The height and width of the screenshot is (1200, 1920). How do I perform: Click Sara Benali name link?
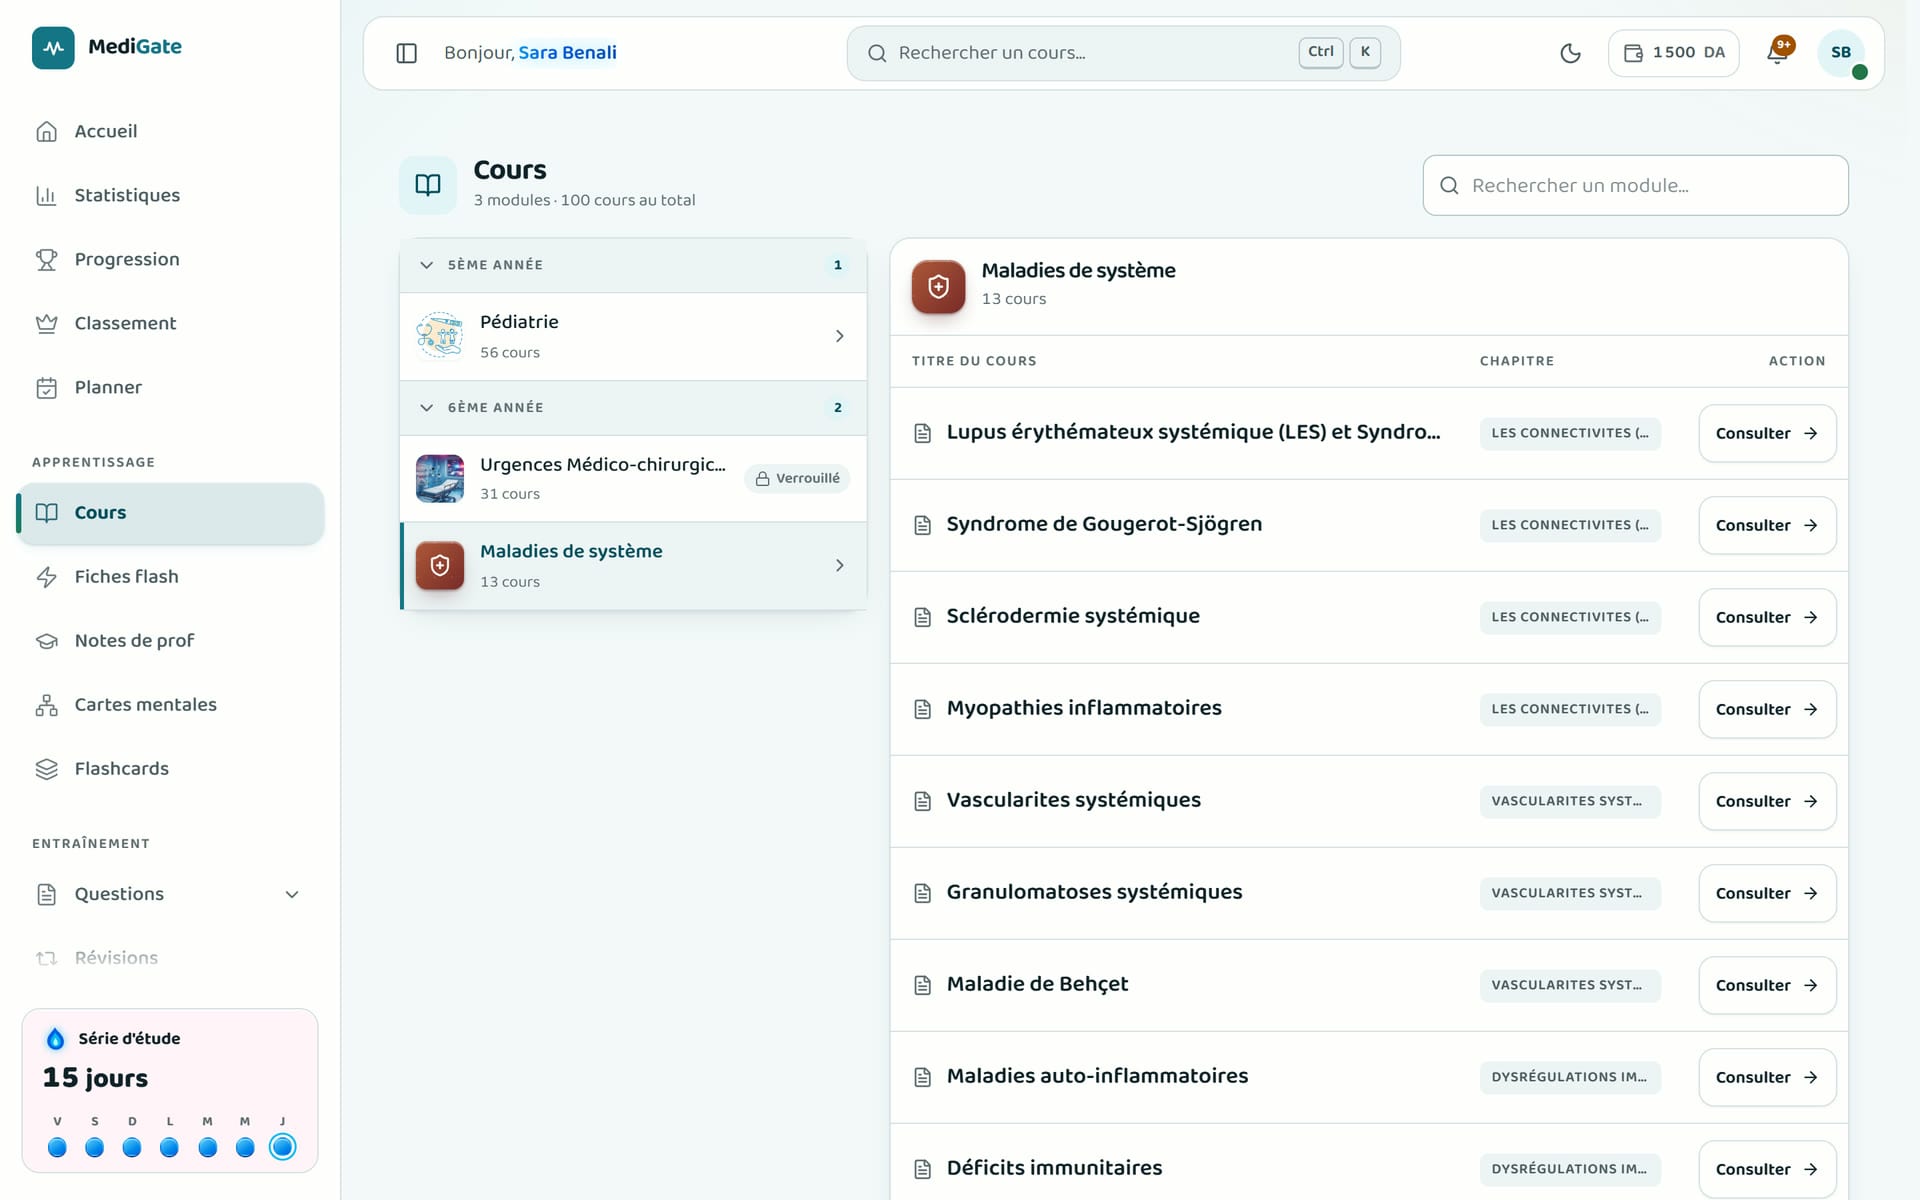click(x=567, y=53)
